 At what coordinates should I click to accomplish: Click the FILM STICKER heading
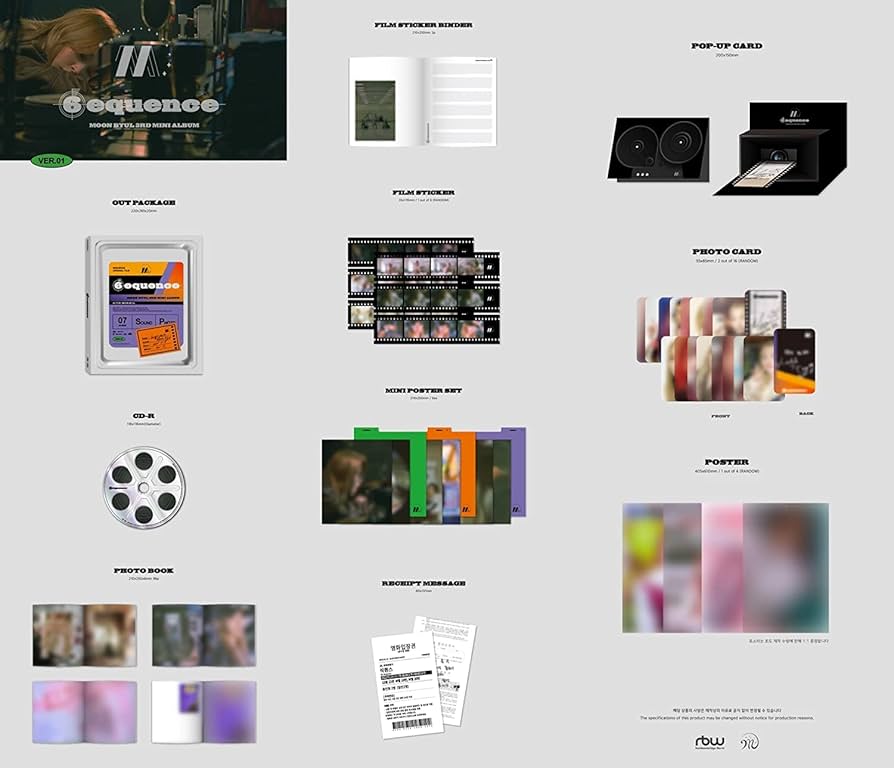point(423,193)
